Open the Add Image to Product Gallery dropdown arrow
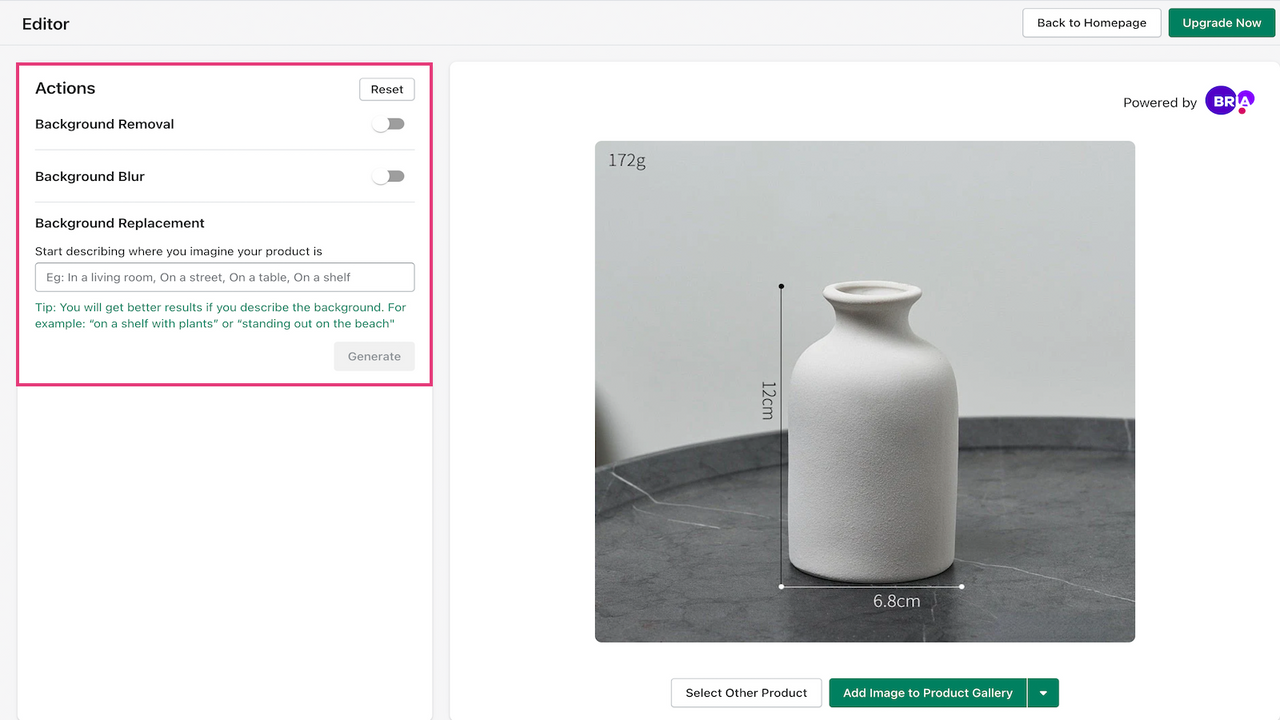1280x720 pixels. 1043,692
